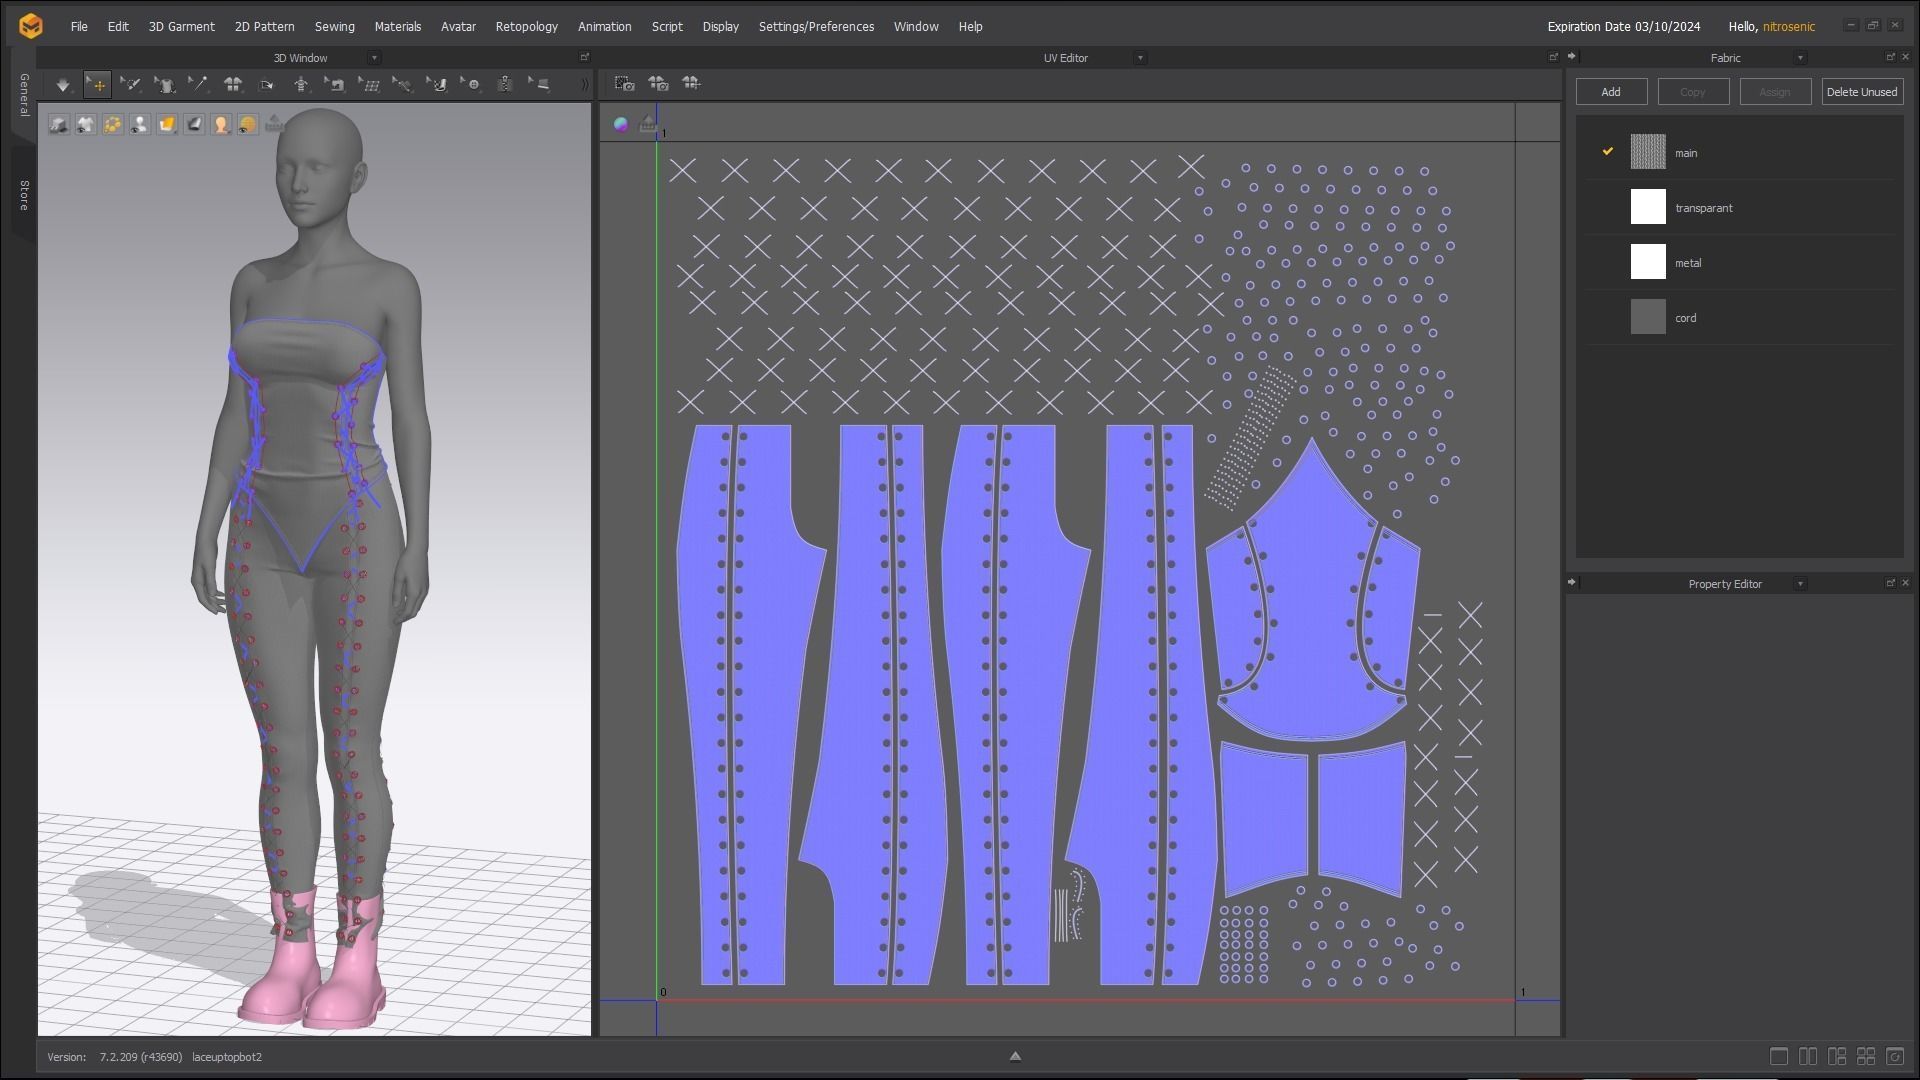Select the tape measure tool icon
Screen dimensions: 1920x1080
click(x=403, y=85)
